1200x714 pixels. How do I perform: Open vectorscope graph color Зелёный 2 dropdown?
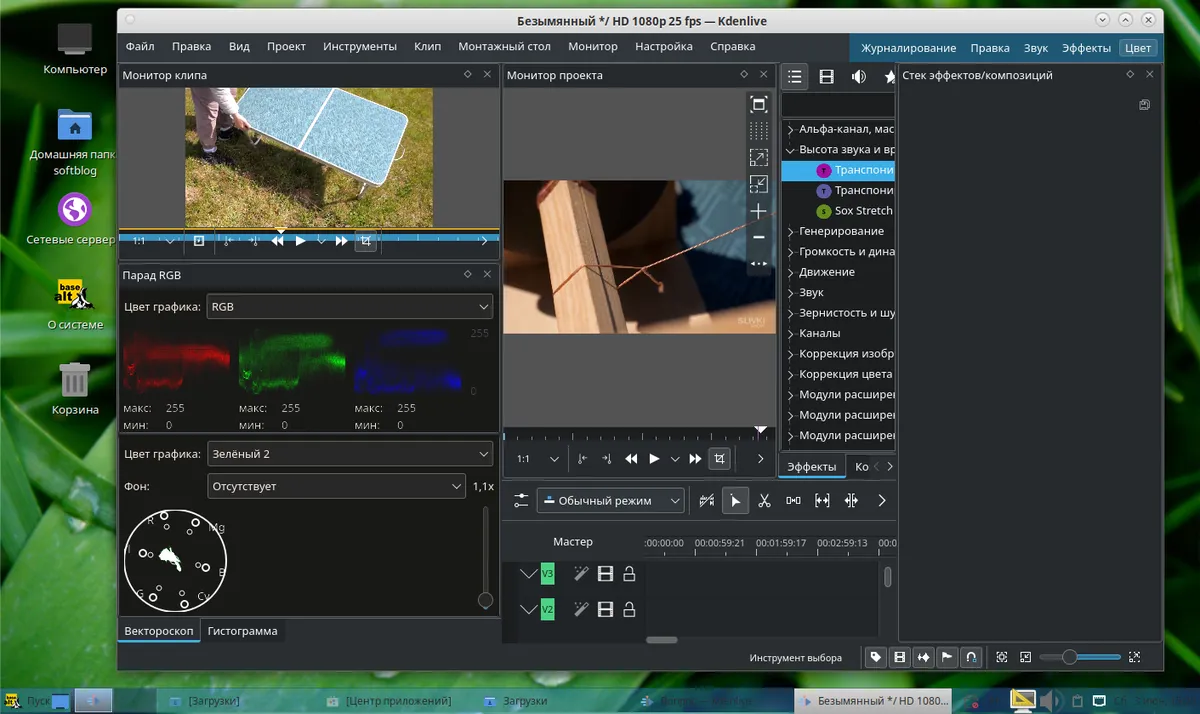tap(350, 454)
